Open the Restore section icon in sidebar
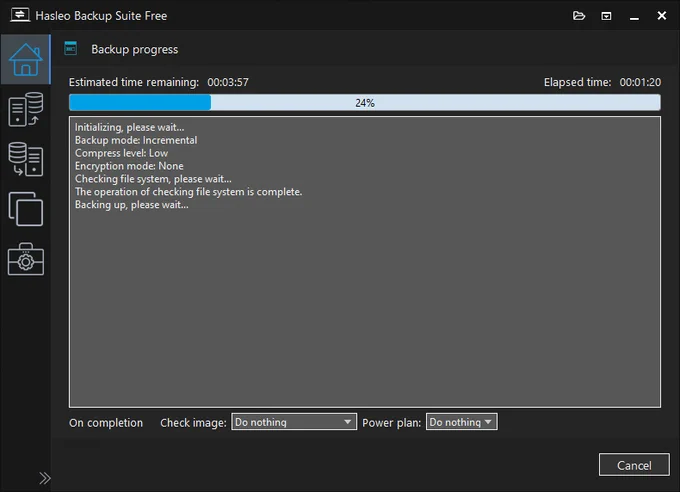680x492 pixels. [26, 159]
